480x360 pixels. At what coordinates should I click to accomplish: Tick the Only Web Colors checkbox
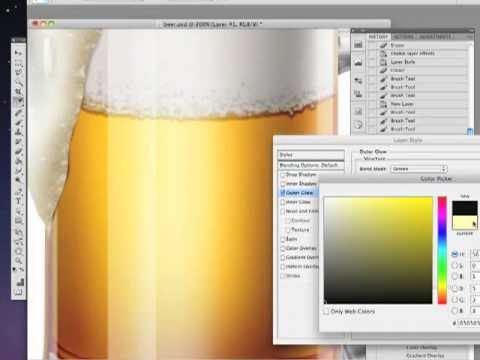(x=326, y=311)
